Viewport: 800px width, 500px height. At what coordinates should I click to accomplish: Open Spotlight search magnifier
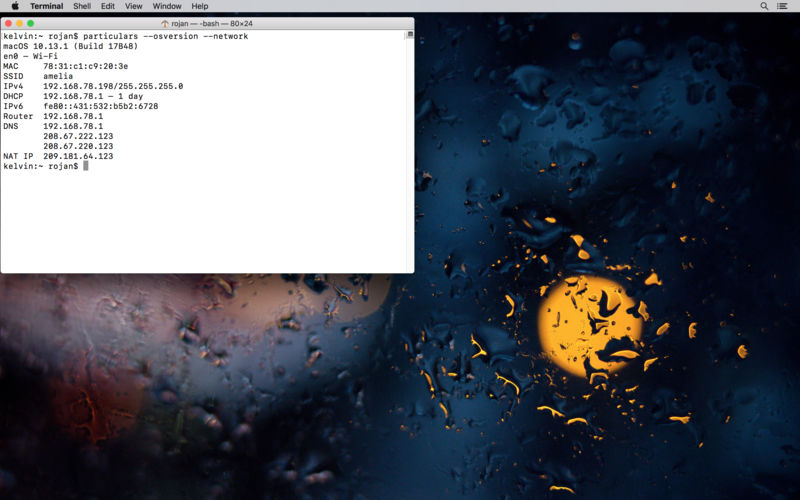[764, 6]
